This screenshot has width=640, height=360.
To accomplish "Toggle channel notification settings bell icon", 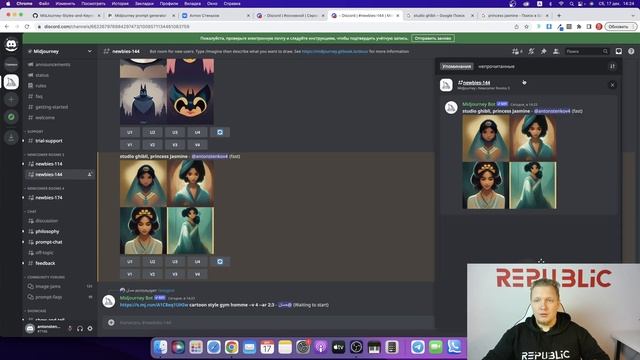I will pyautogui.click(x=531, y=51).
